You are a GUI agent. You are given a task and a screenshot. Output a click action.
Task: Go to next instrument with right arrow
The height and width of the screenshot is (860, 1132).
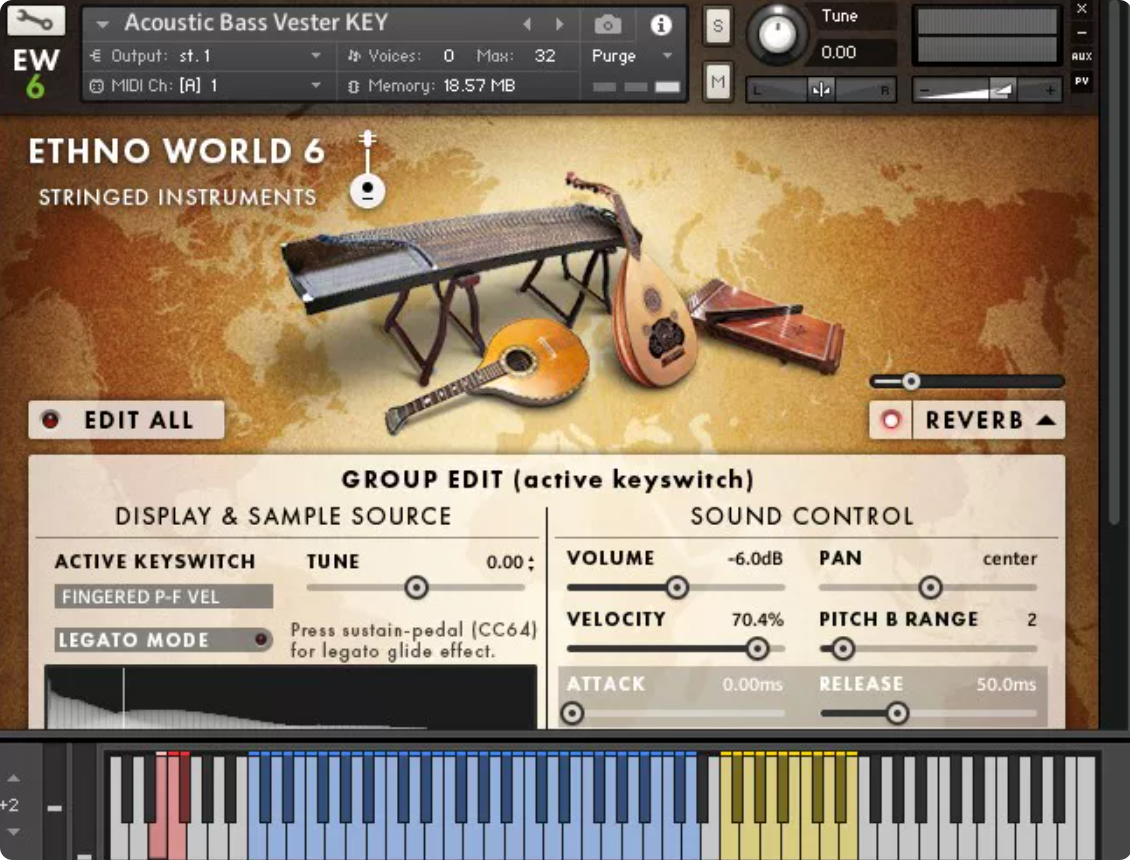[x=560, y=25]
